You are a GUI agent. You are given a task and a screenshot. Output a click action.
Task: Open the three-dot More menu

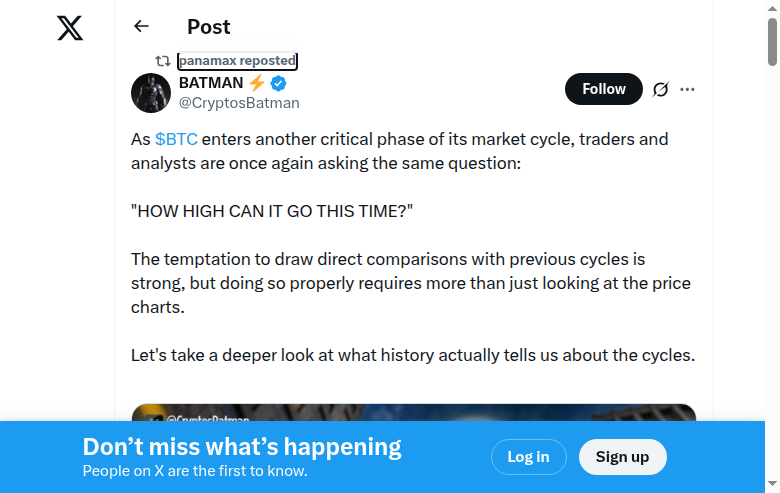(x=687, y=89)
